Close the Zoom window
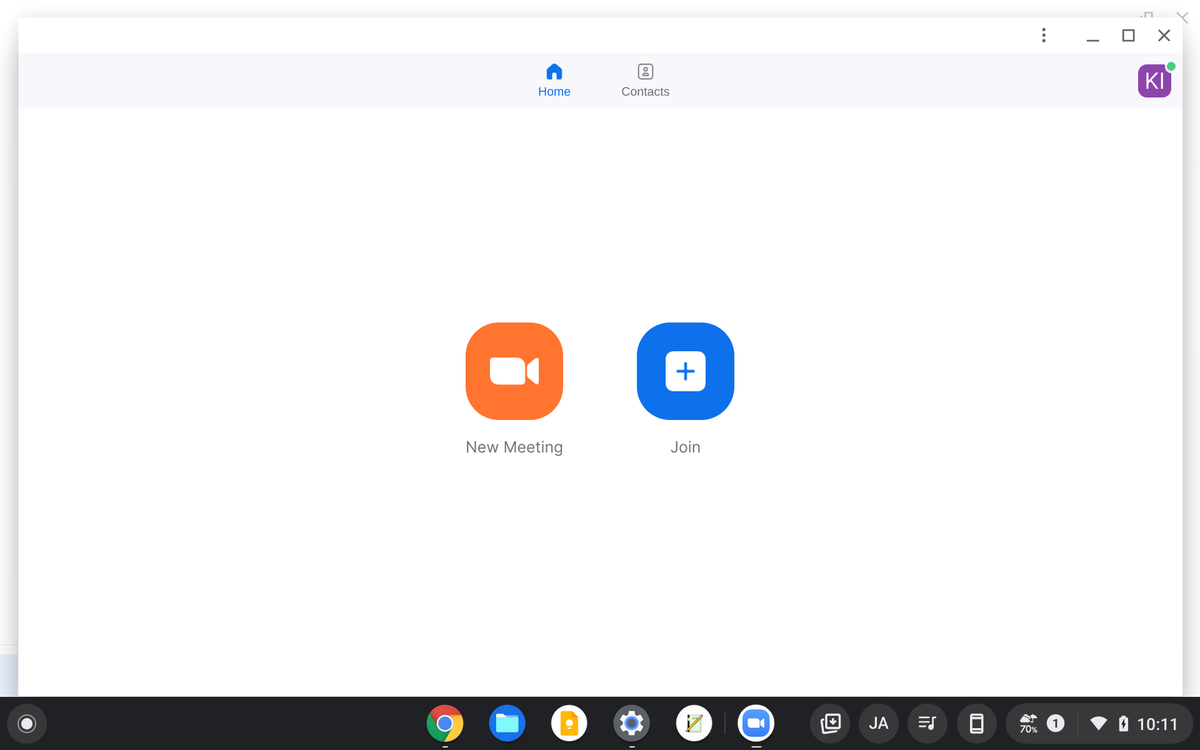The width and height of the screenshot is (1200, 750). tap(1164, 35)
